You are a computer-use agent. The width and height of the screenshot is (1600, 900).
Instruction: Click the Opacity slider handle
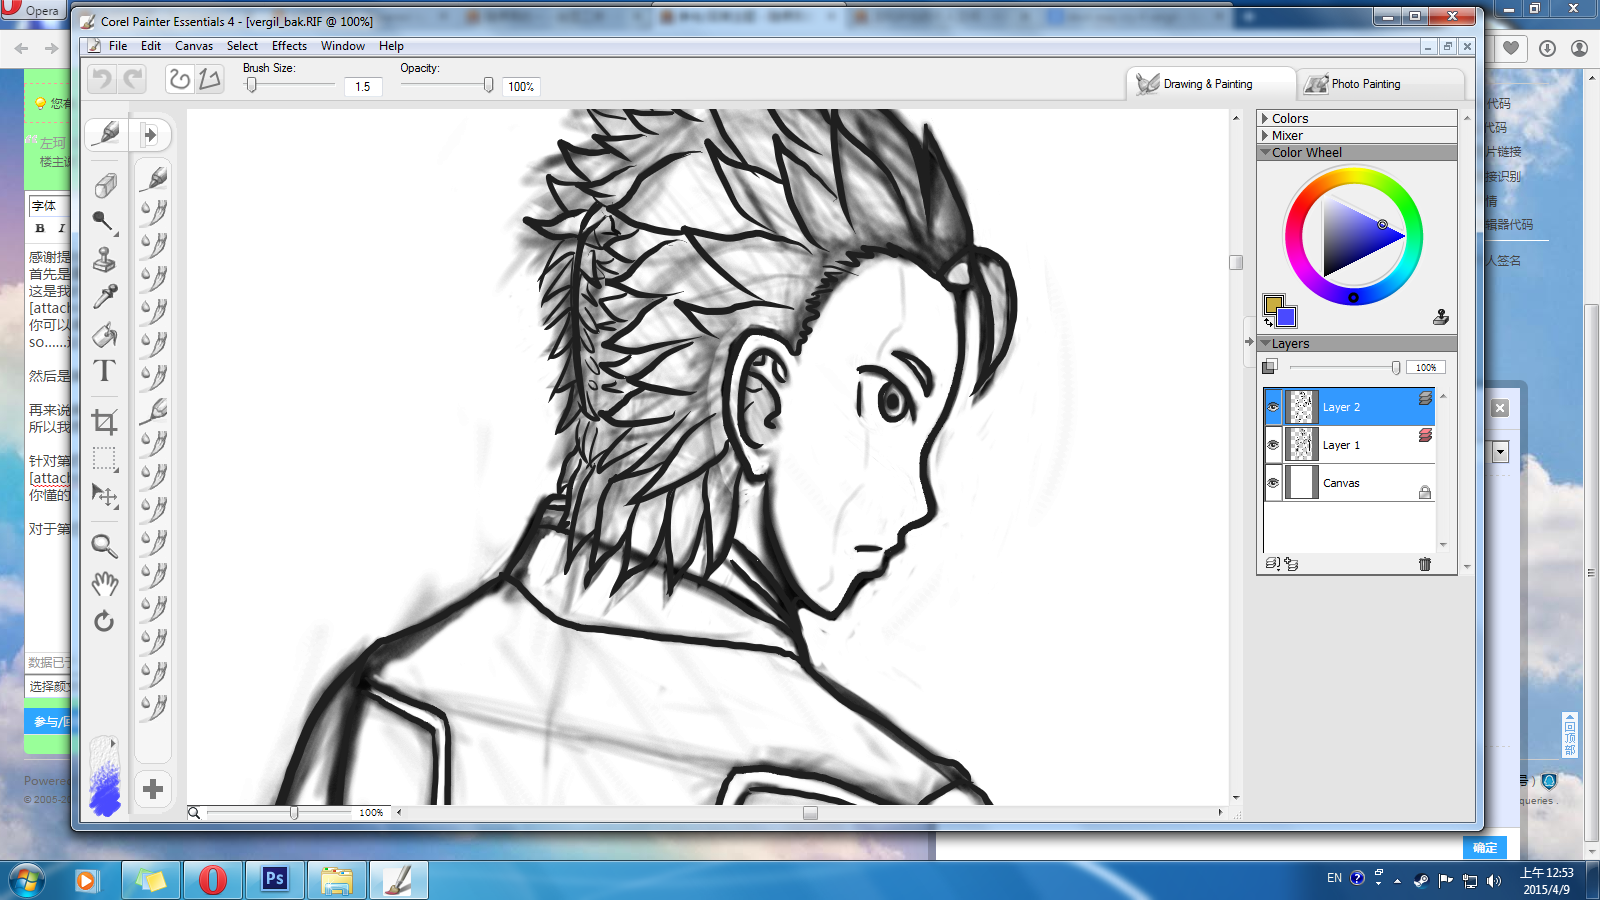point(488,85)
